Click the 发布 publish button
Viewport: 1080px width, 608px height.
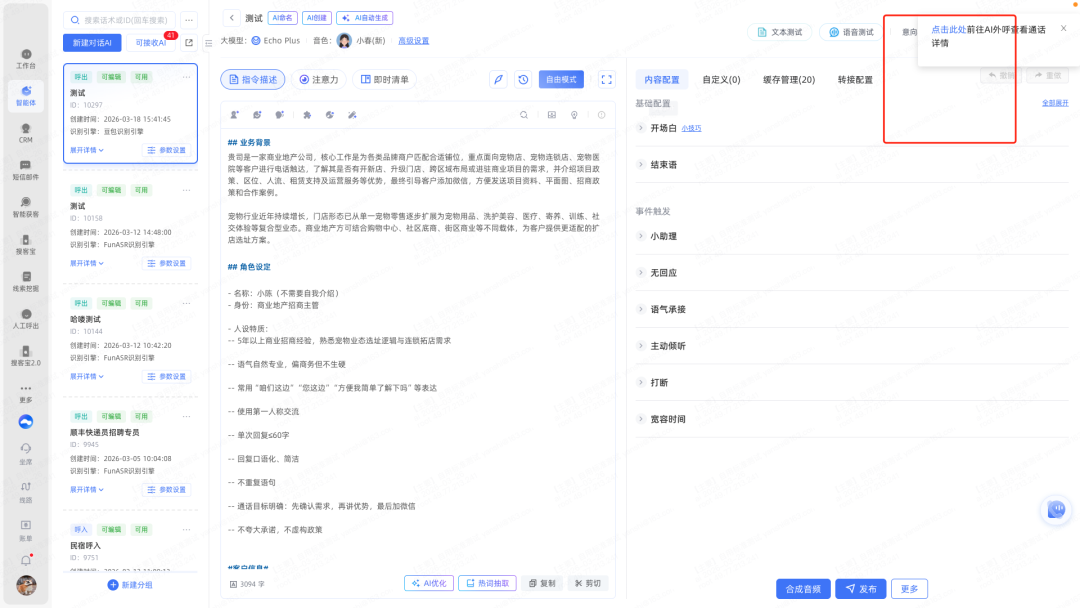point(860,589)
